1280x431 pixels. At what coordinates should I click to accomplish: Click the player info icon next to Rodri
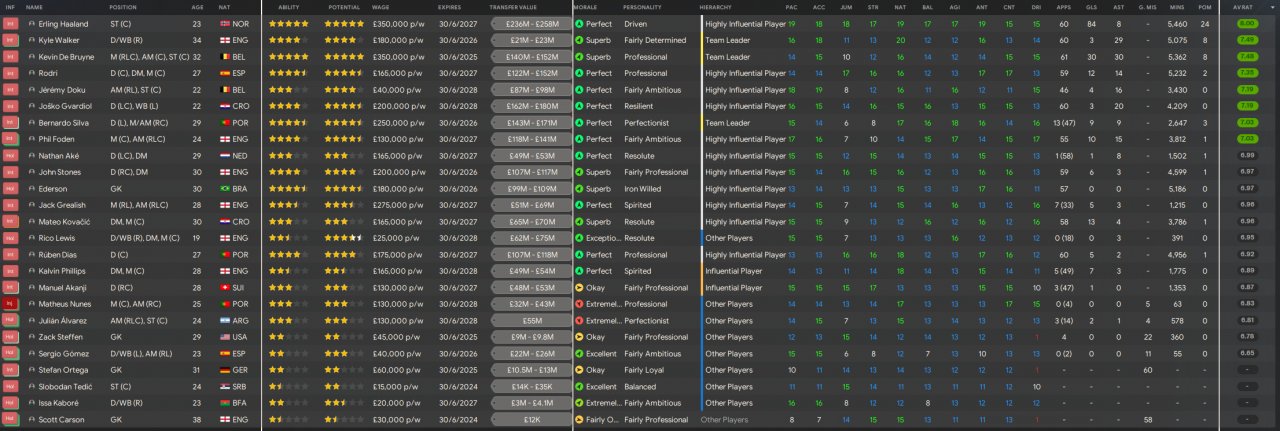pyautogui.click(x=30, y=72)
